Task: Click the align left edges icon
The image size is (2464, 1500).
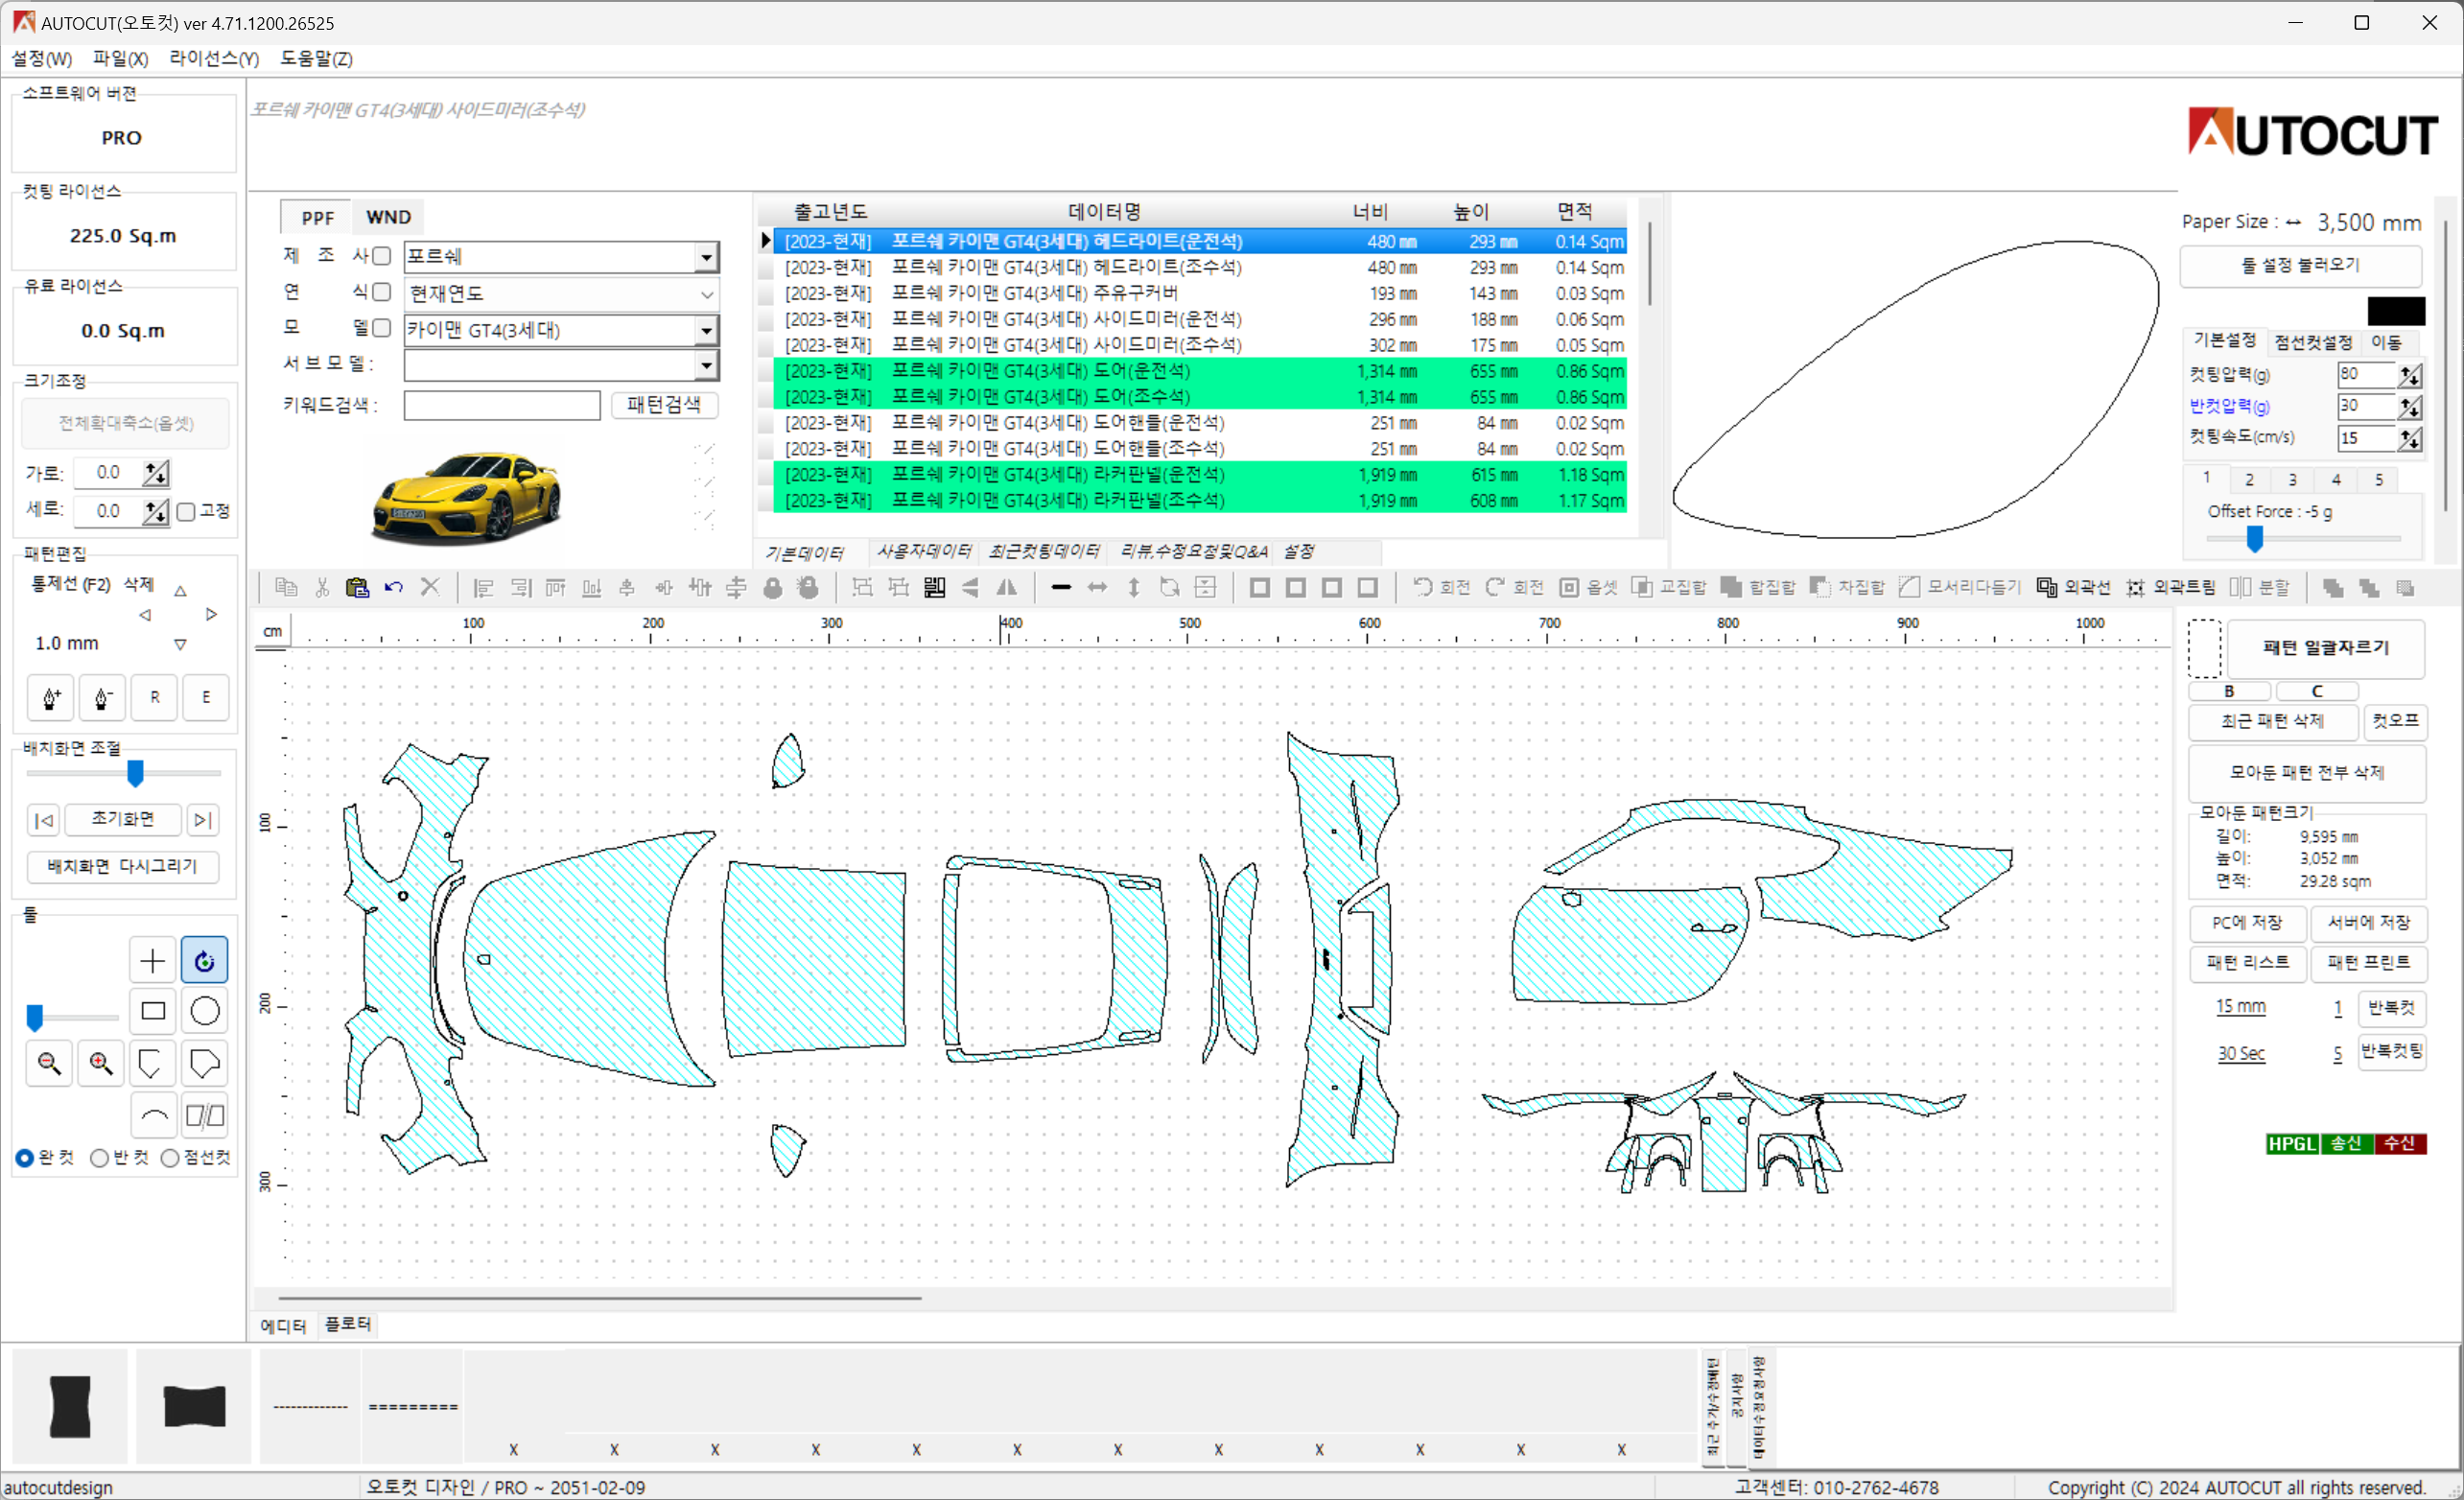Action: 484,587
